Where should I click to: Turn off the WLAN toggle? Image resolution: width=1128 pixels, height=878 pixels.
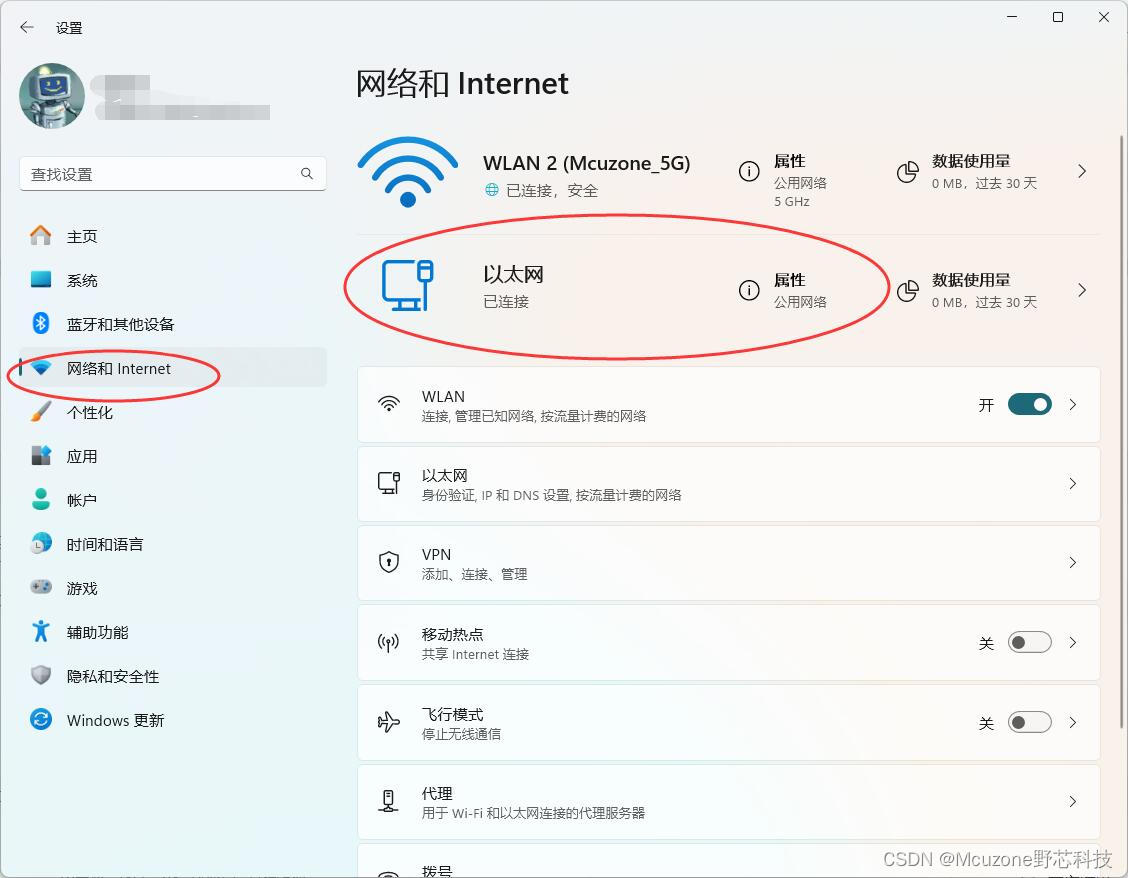pyautogui.click(x=1029, y=404)
